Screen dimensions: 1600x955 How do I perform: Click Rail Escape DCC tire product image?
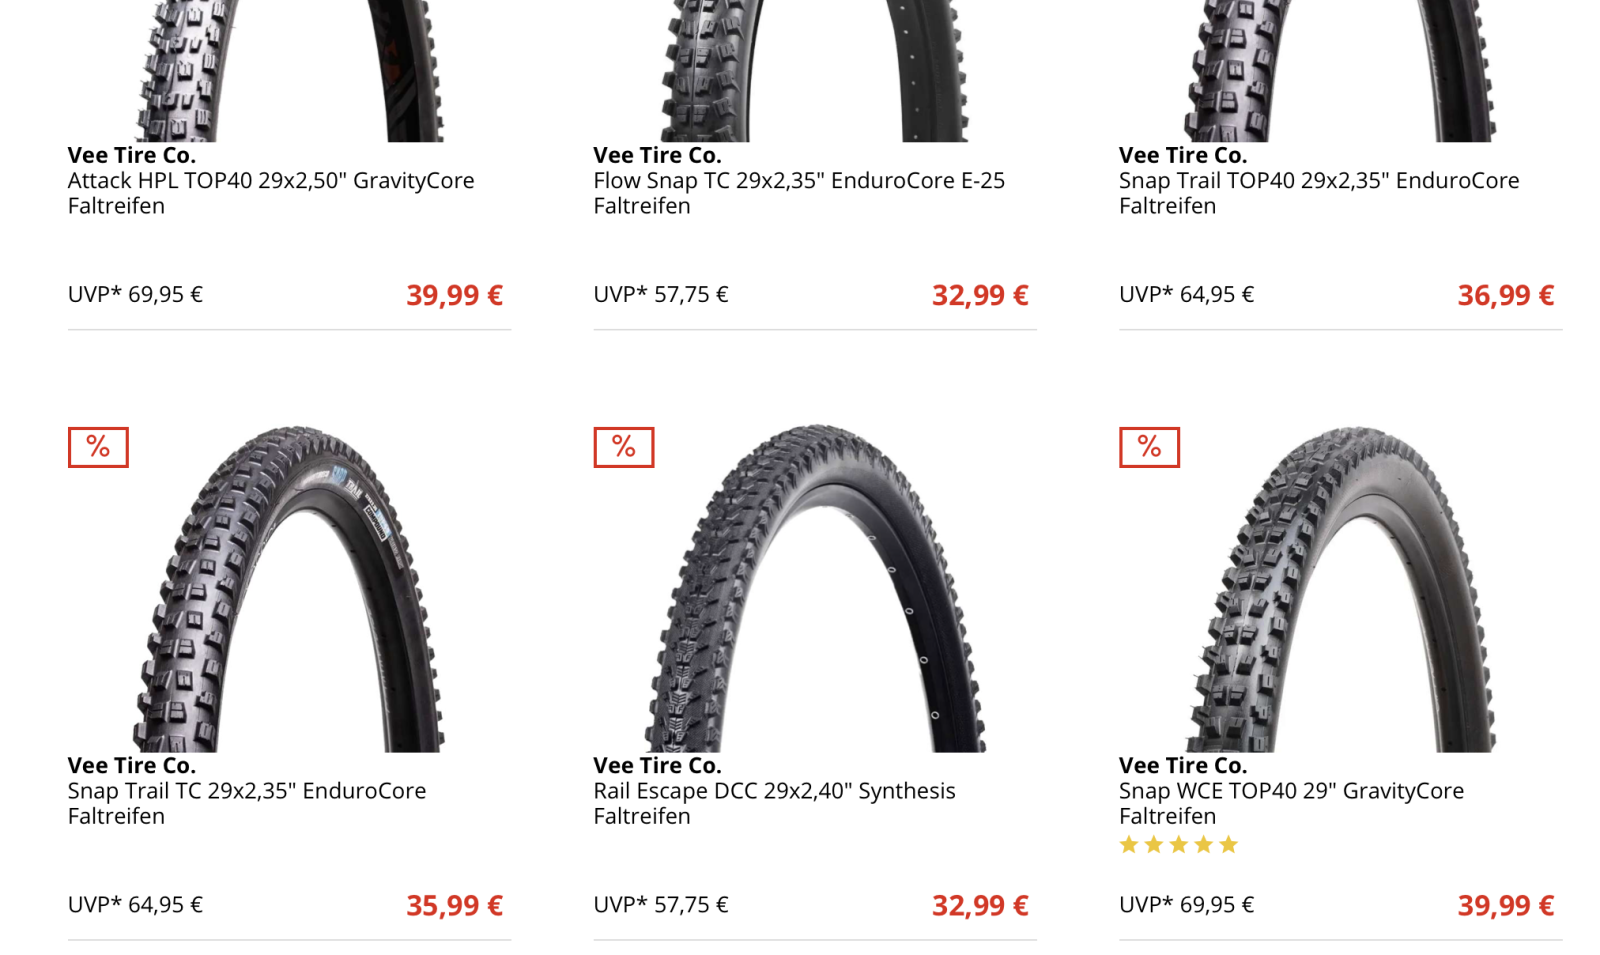(815, 589)
